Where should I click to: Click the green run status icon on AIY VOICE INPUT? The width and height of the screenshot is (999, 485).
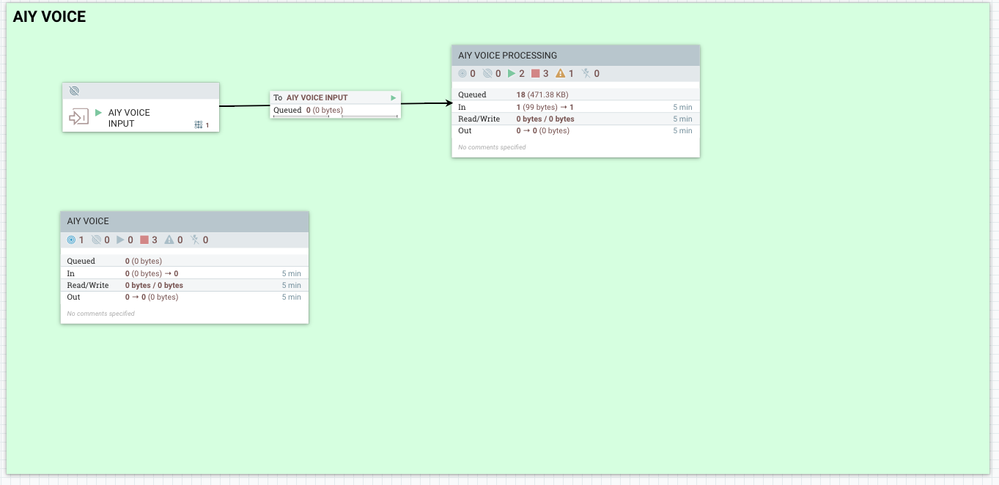coord(99,113)
